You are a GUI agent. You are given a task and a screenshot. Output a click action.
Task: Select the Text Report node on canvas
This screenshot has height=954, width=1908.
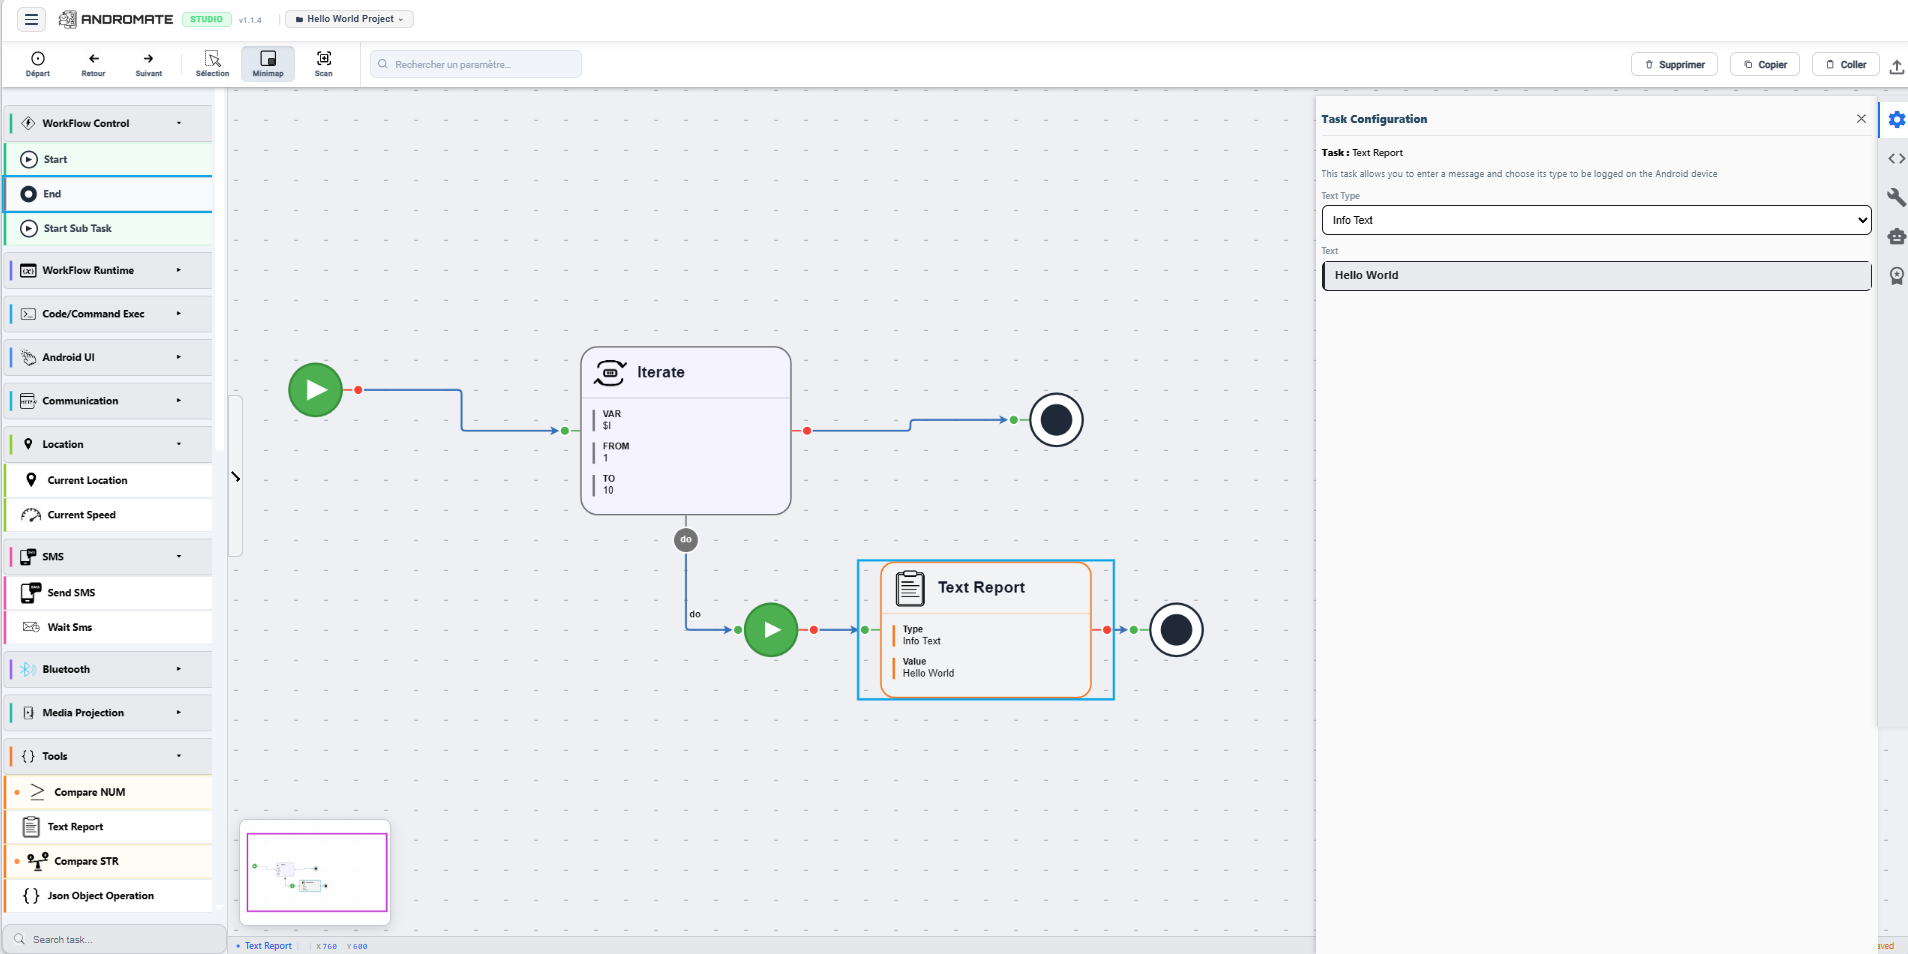pos(985,629)
